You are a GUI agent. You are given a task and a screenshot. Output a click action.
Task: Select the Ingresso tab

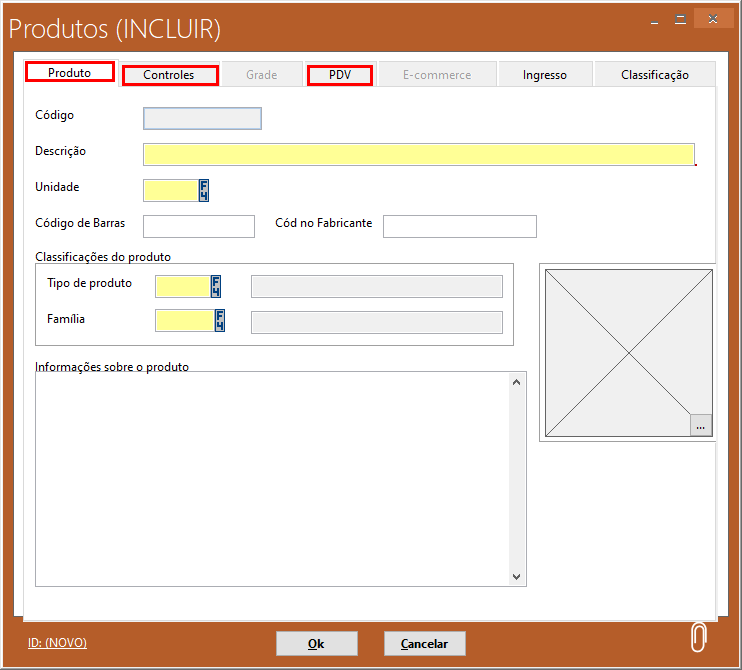pyautogui.click(x=544, y=75)
